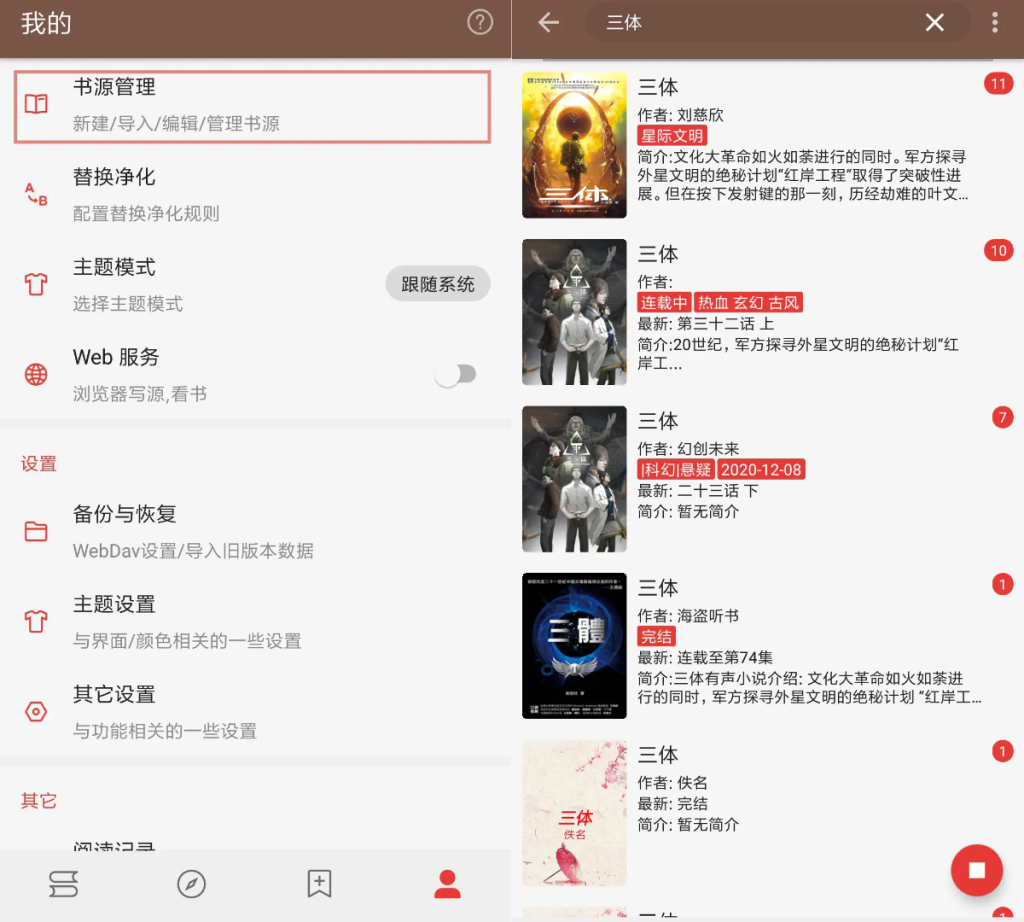Select the 我的 page title
This screenshot has width=1024, height=922.
click(x=46, y=24)
